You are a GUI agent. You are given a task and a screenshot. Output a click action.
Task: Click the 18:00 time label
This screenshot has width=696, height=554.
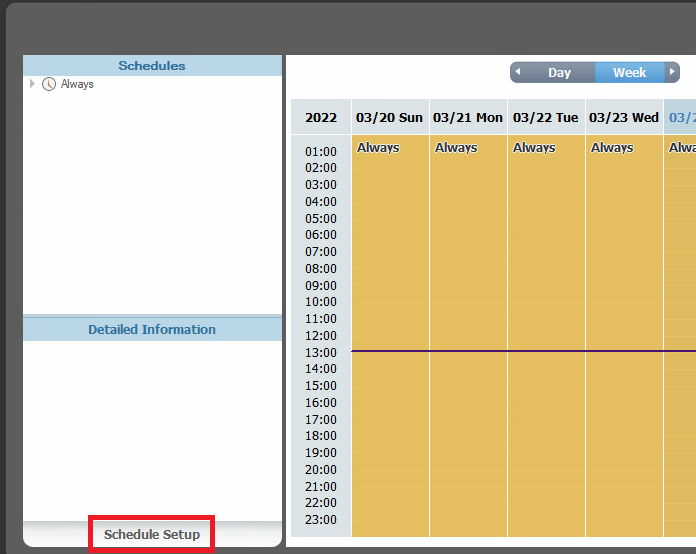(321, 435)
